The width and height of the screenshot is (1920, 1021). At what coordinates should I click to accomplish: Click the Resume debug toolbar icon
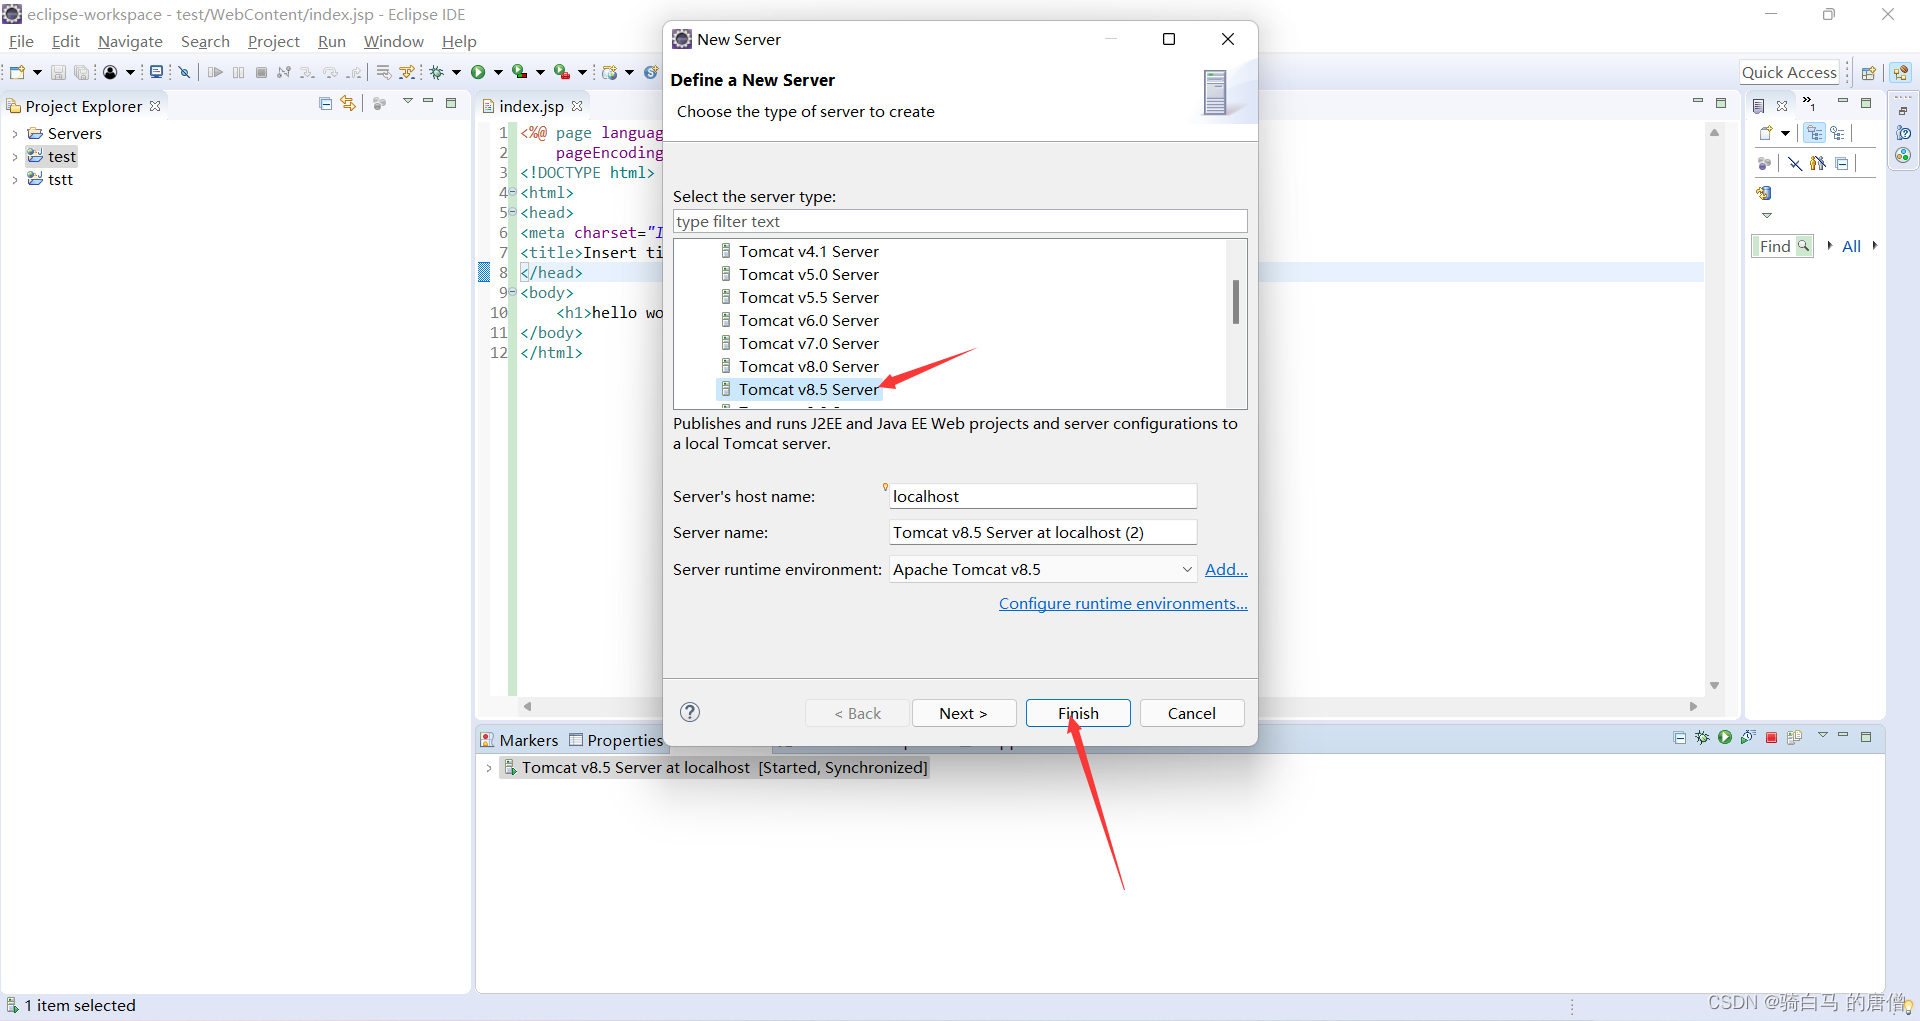(215, 72)
